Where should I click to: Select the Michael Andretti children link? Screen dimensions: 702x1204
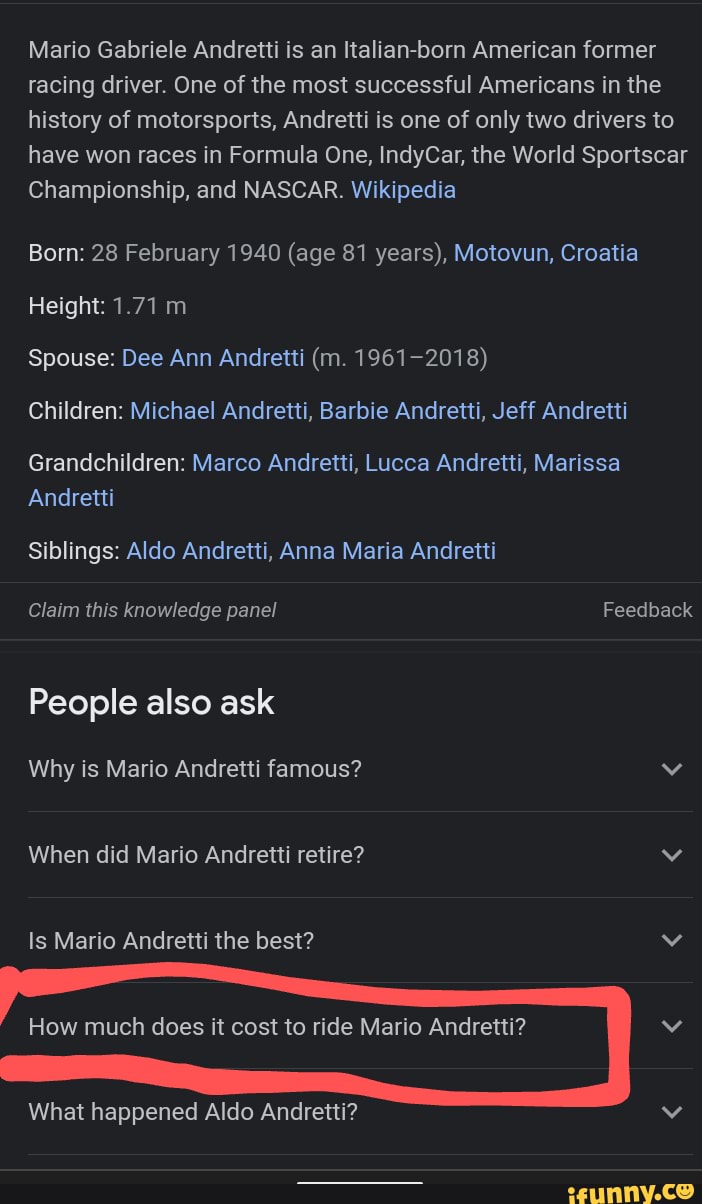click(218, 410)
